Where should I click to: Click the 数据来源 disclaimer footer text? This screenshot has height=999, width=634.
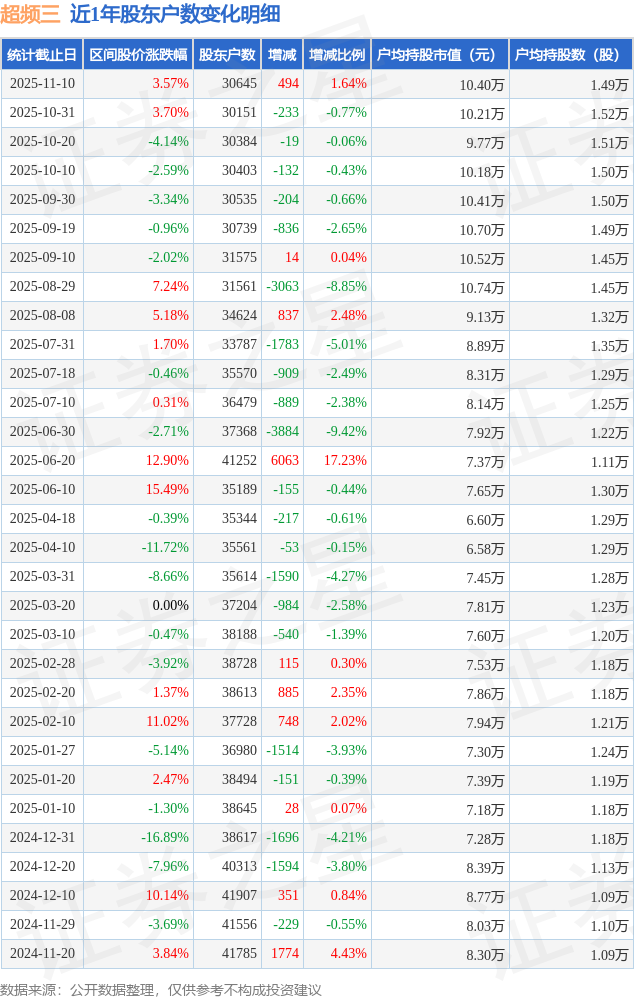161,989
